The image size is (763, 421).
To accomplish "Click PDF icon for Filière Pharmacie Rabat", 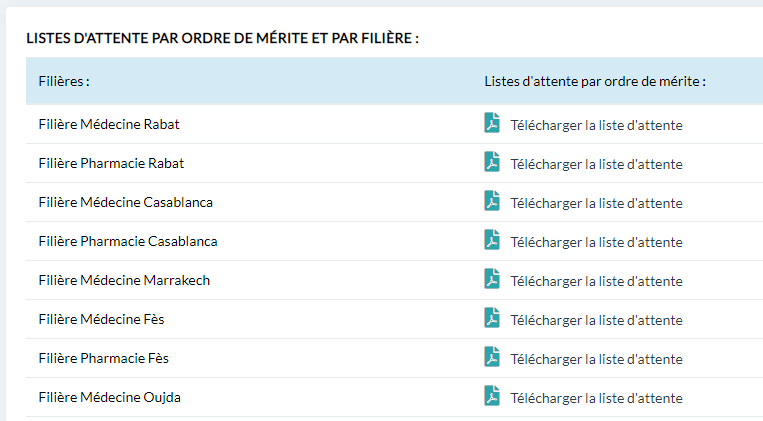I will coord(491,162).
